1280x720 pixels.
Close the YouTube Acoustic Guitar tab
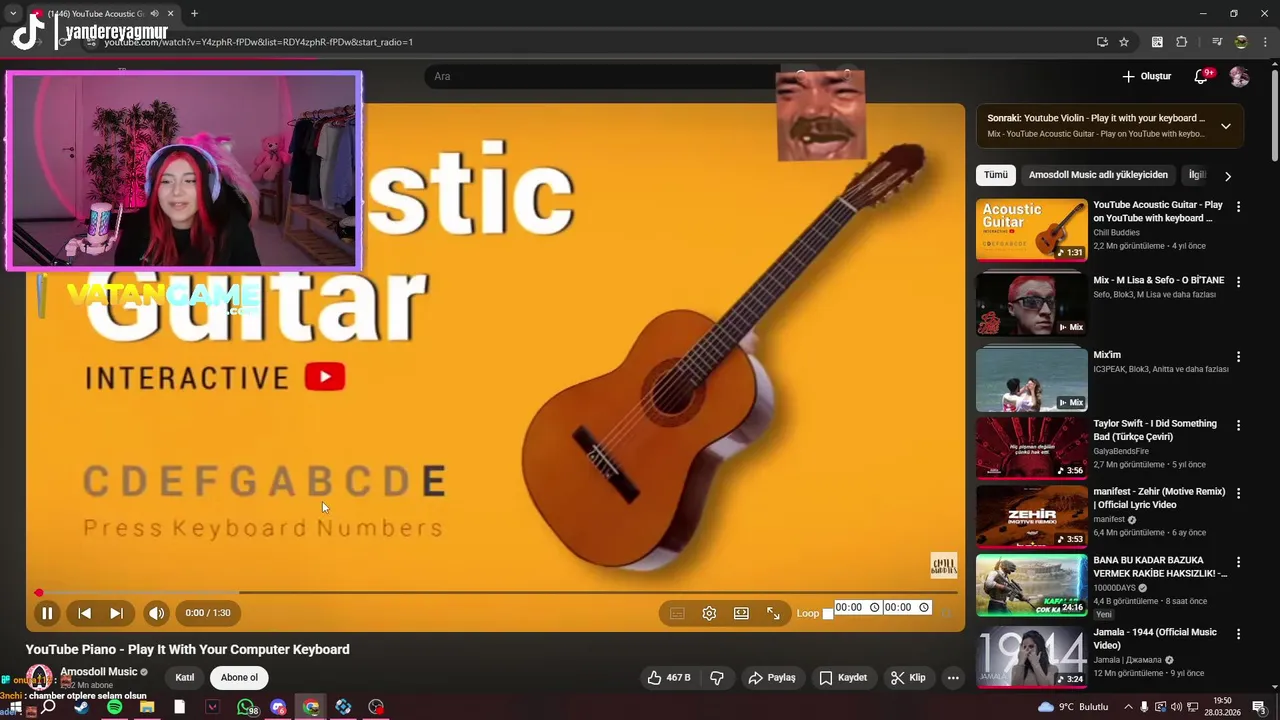[x=170, y=14]
